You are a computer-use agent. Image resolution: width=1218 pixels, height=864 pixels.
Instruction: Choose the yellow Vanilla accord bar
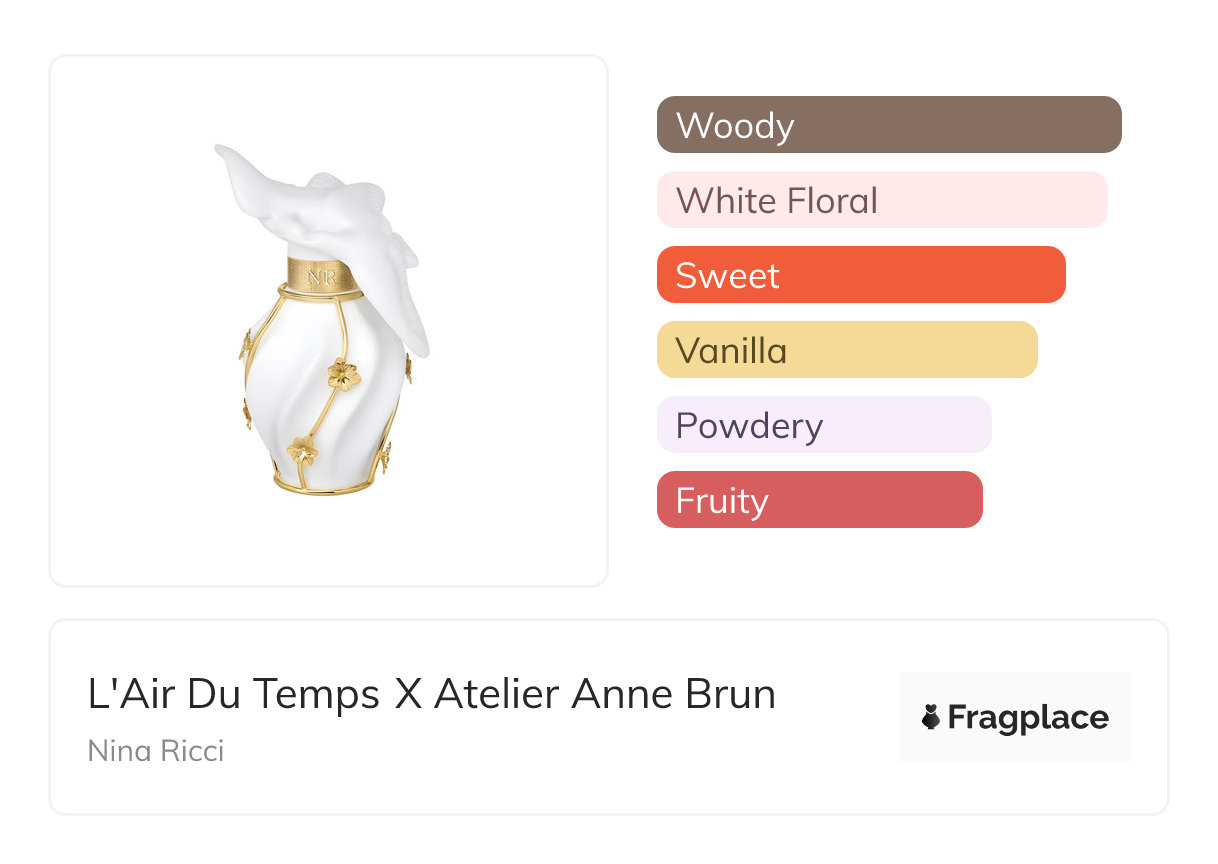[847, 350]
